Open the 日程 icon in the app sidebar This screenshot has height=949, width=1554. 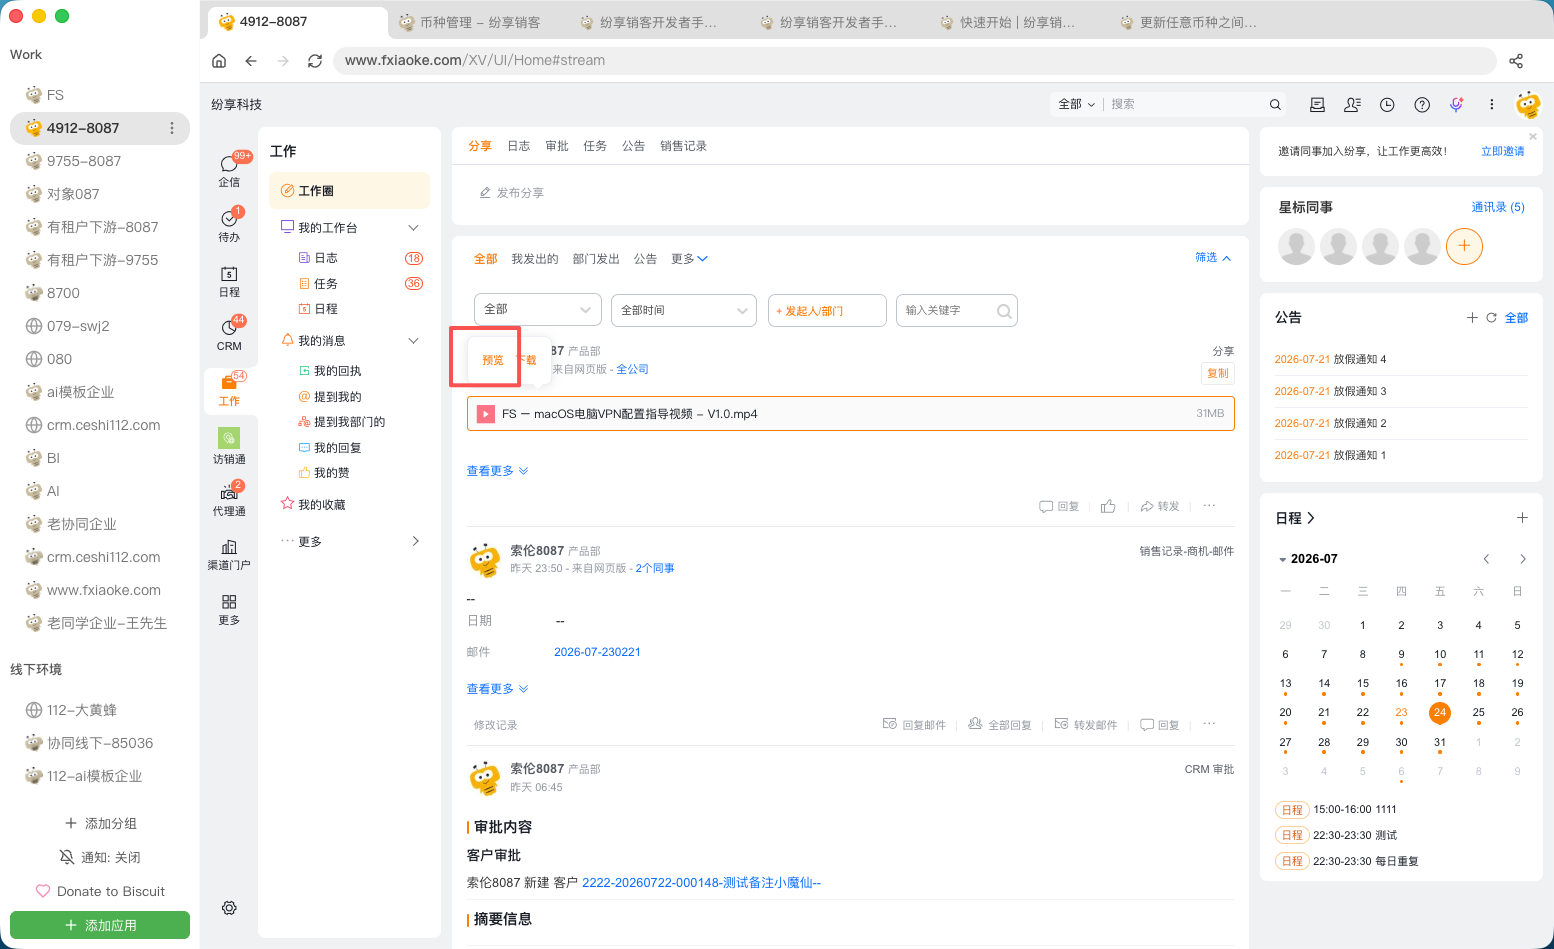point(229,281)
